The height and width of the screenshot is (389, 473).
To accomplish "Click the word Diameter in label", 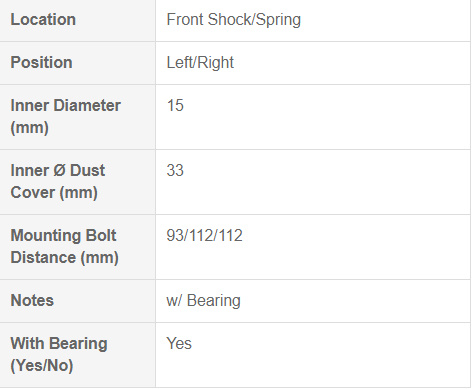I will [87, 105].
